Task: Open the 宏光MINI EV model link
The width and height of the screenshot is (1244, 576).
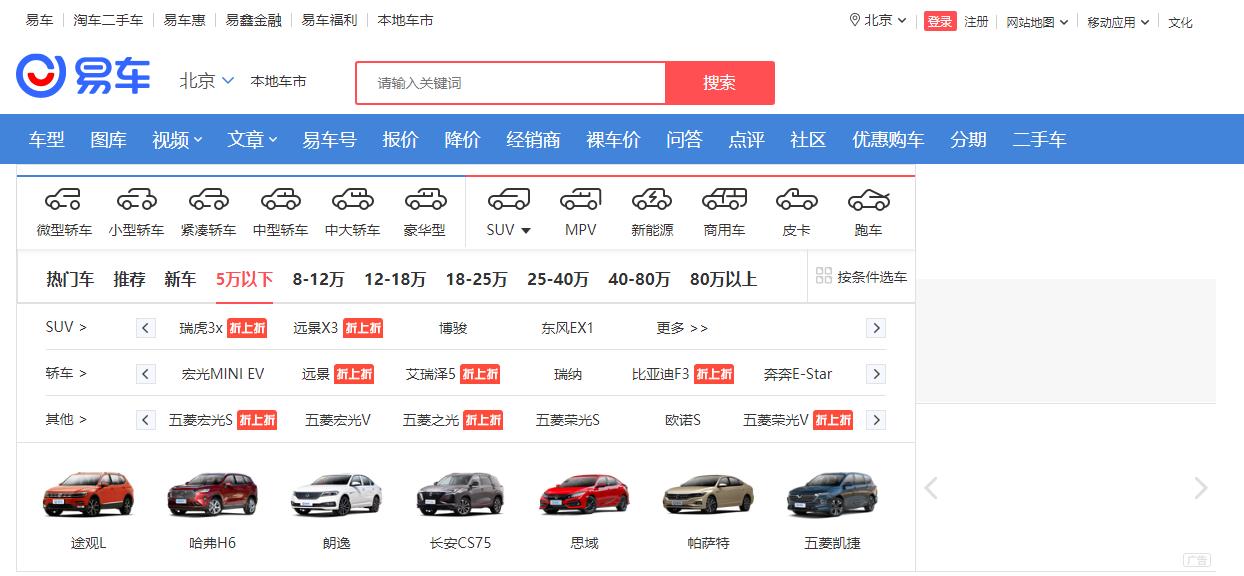Action: [x=223, y=374]
